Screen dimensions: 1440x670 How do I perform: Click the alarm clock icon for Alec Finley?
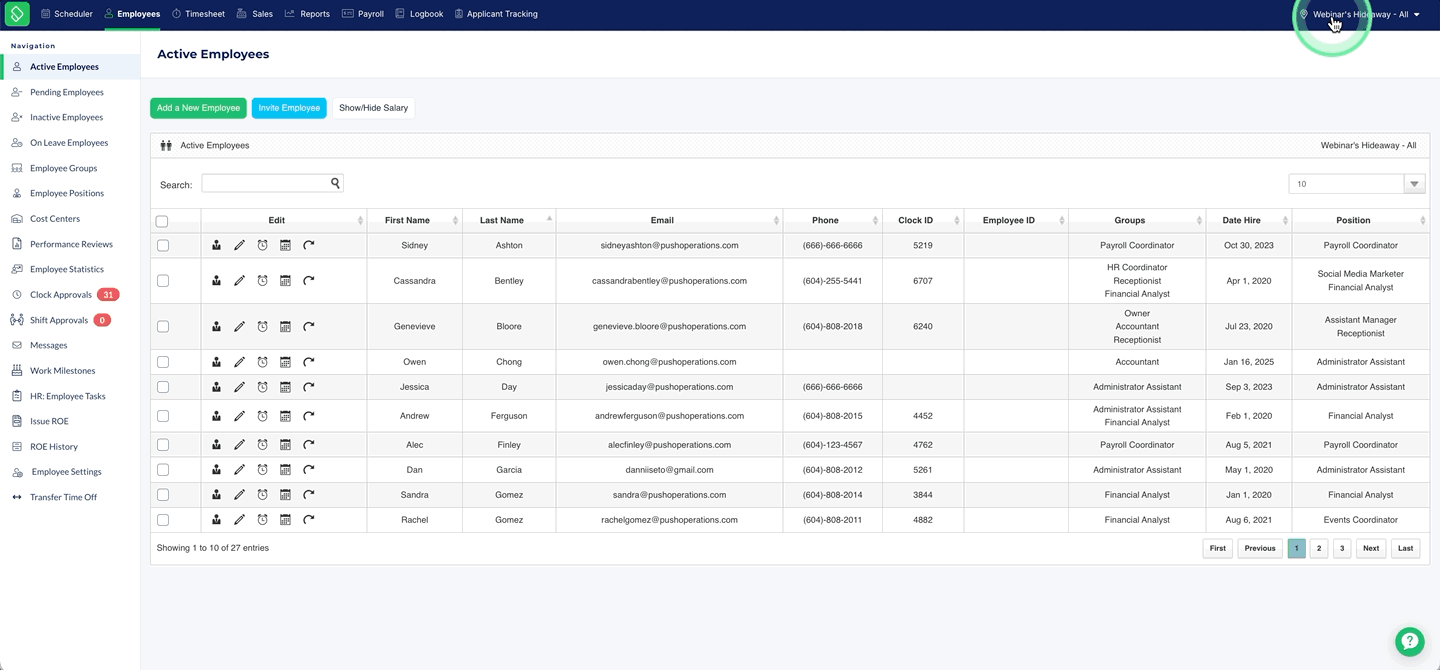pyautogui.click(x=262, y=445)
